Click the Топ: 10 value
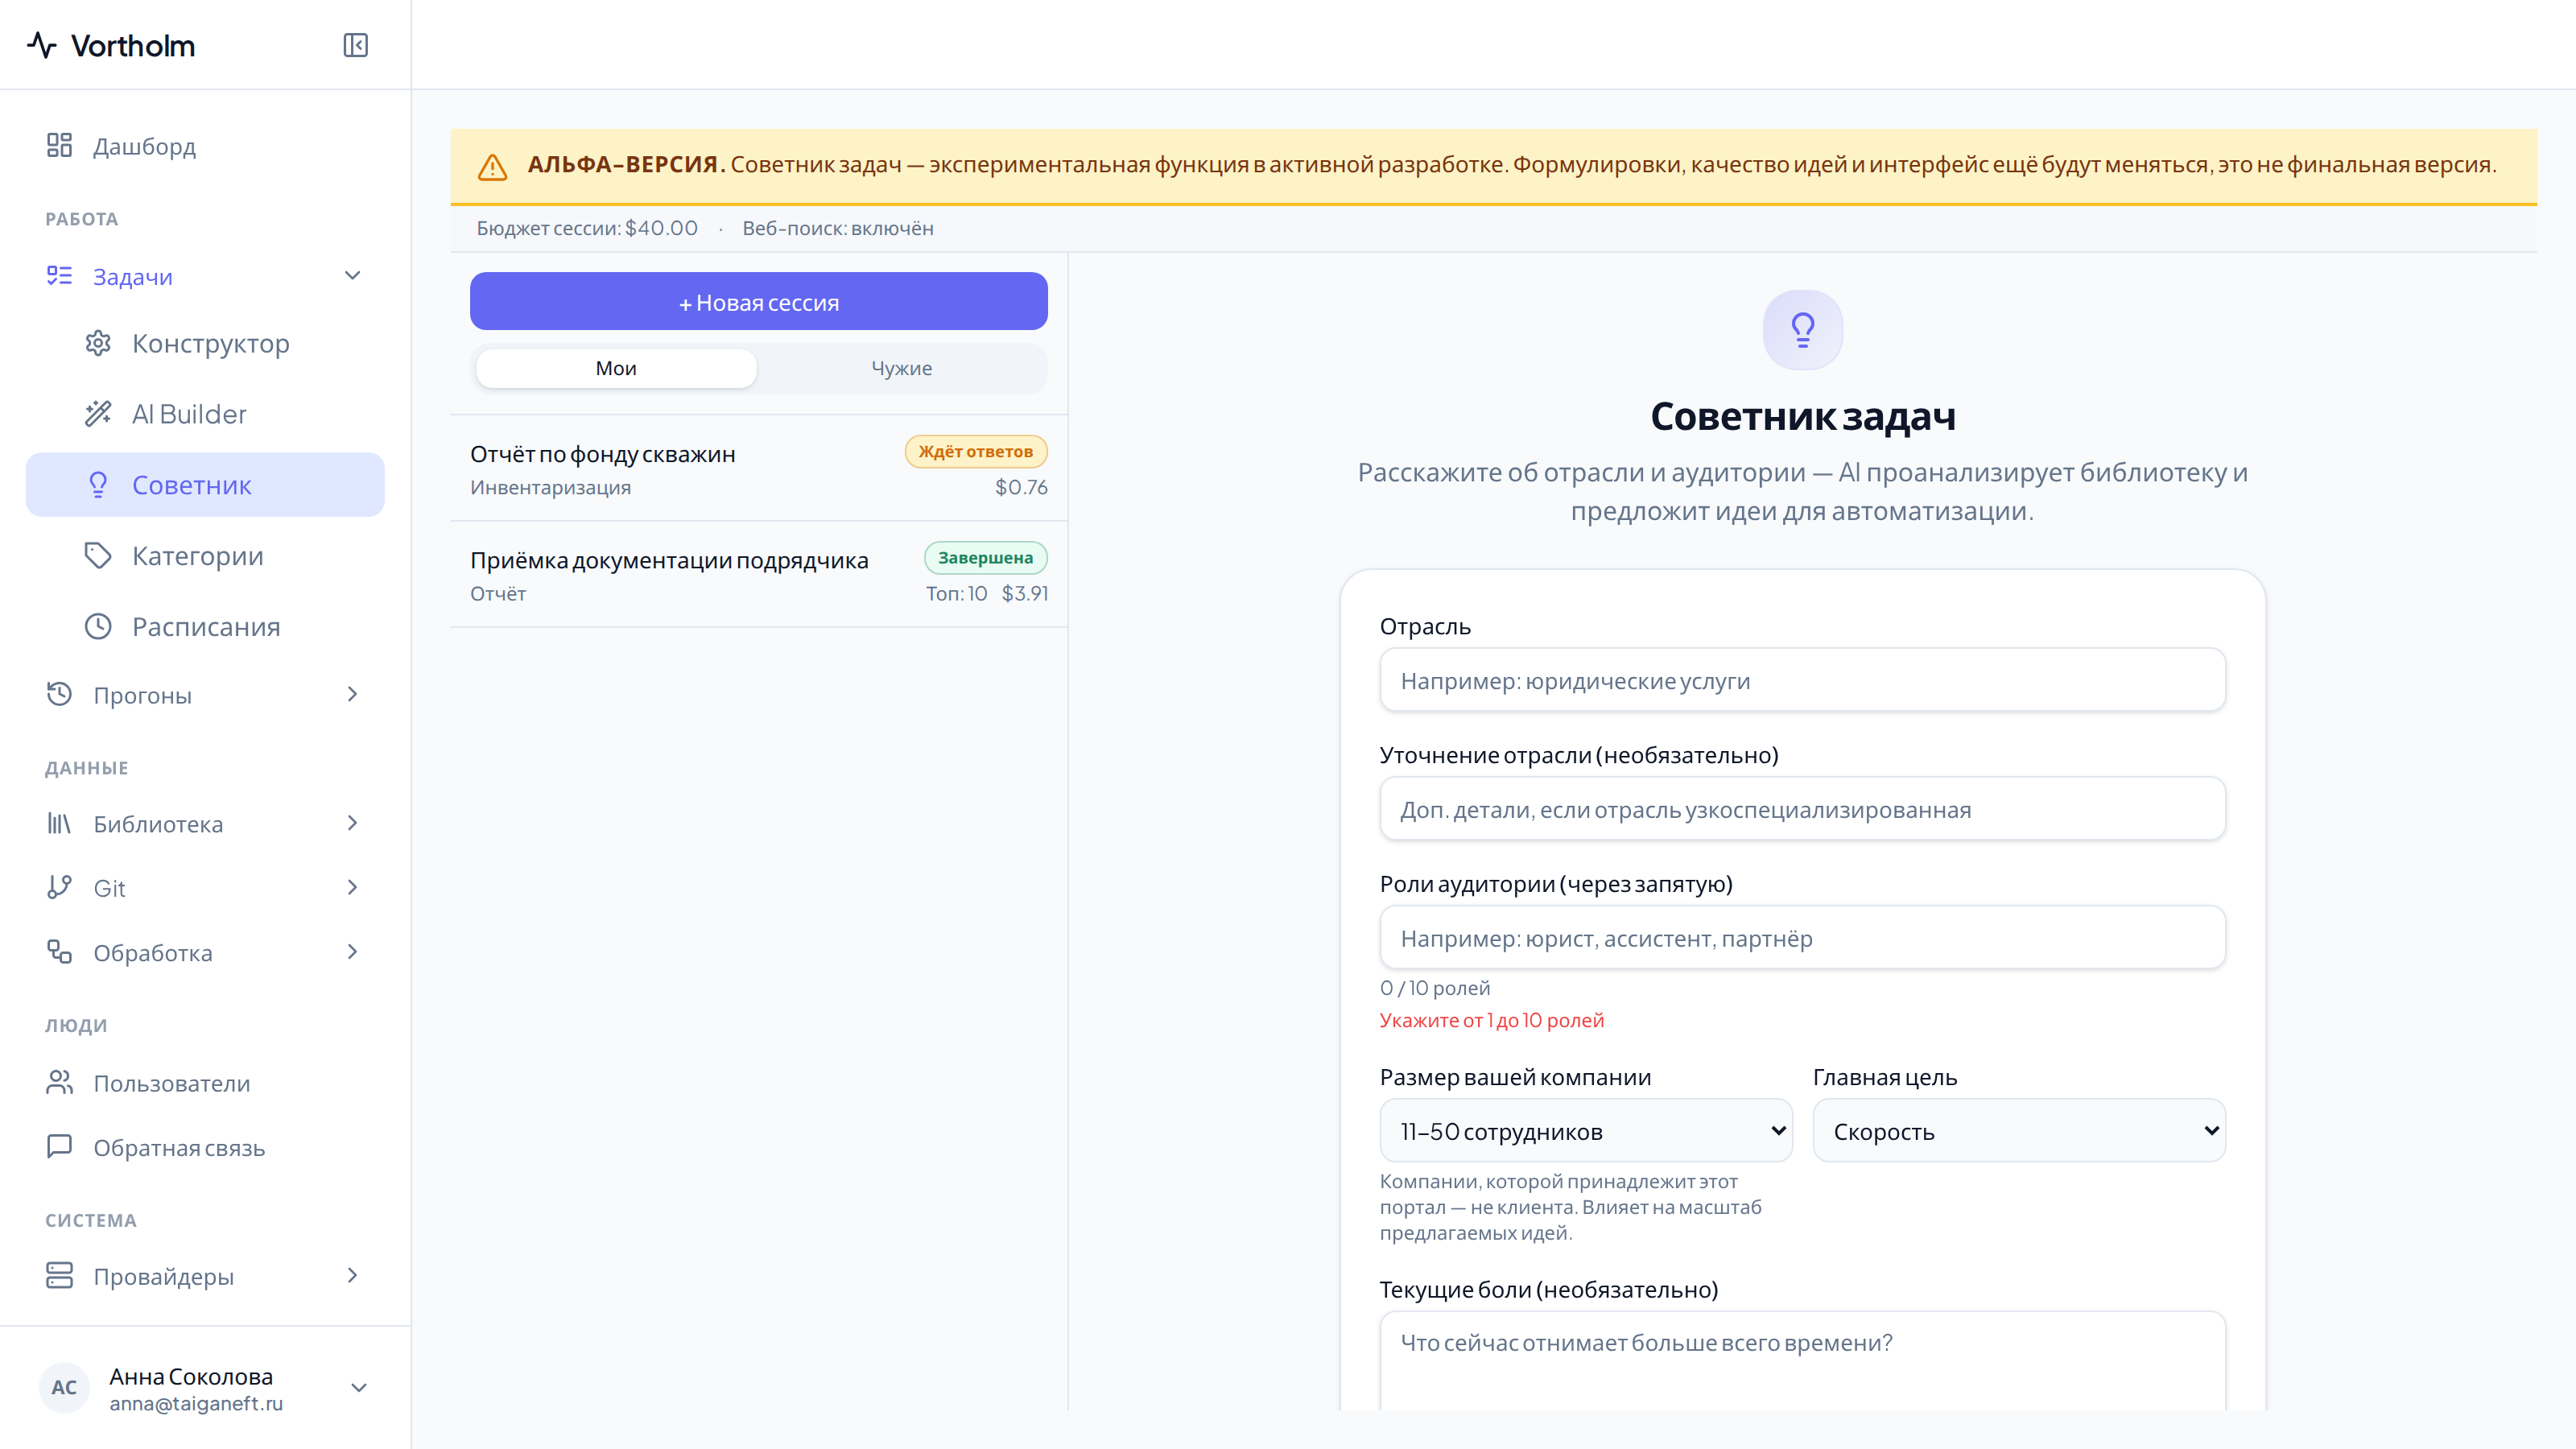 click(x=956, y=593)
